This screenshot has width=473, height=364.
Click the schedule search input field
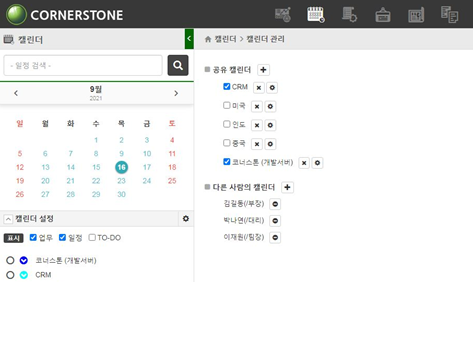coord(83,65)
